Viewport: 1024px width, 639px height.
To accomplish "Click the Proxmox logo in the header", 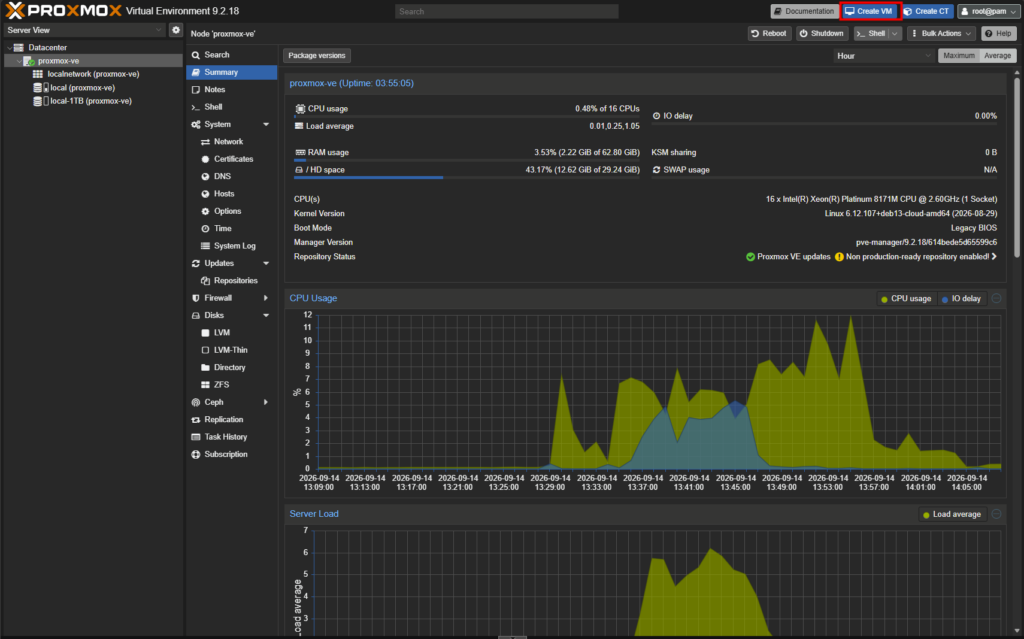I will (63, 11).
